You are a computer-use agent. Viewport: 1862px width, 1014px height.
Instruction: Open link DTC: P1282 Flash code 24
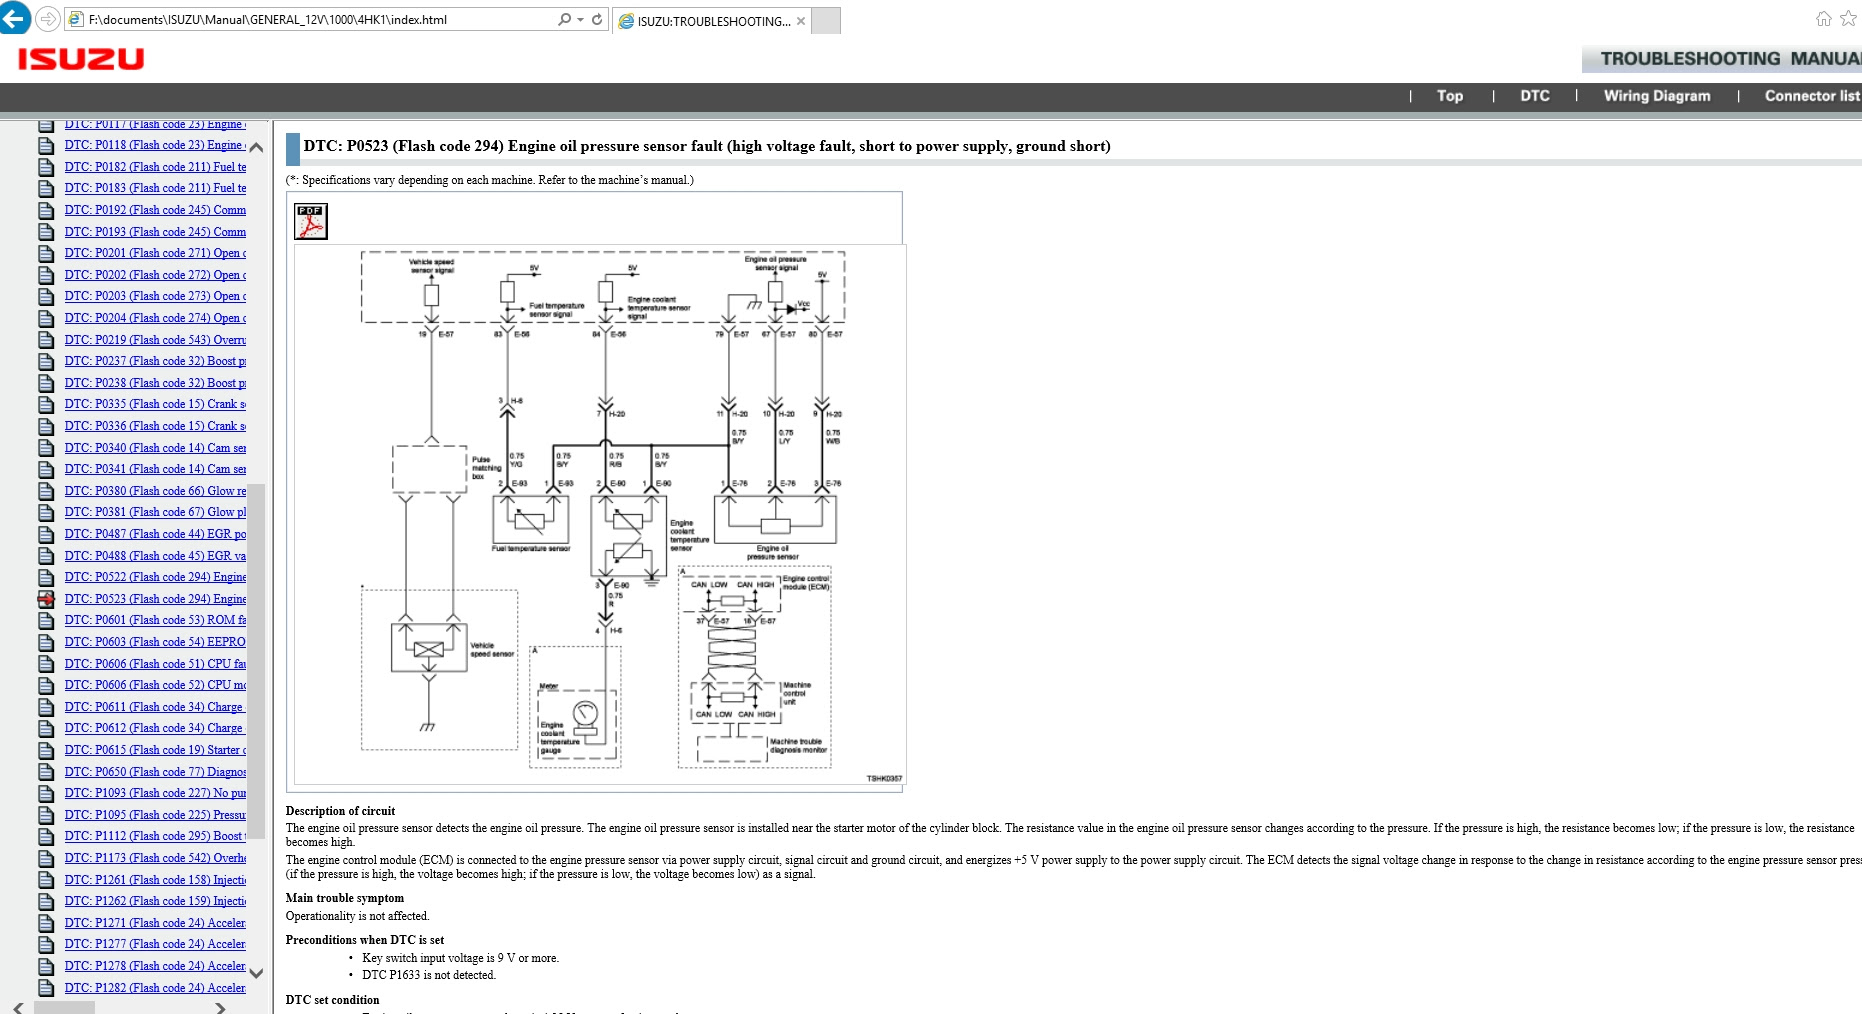[x=155, y=988]
